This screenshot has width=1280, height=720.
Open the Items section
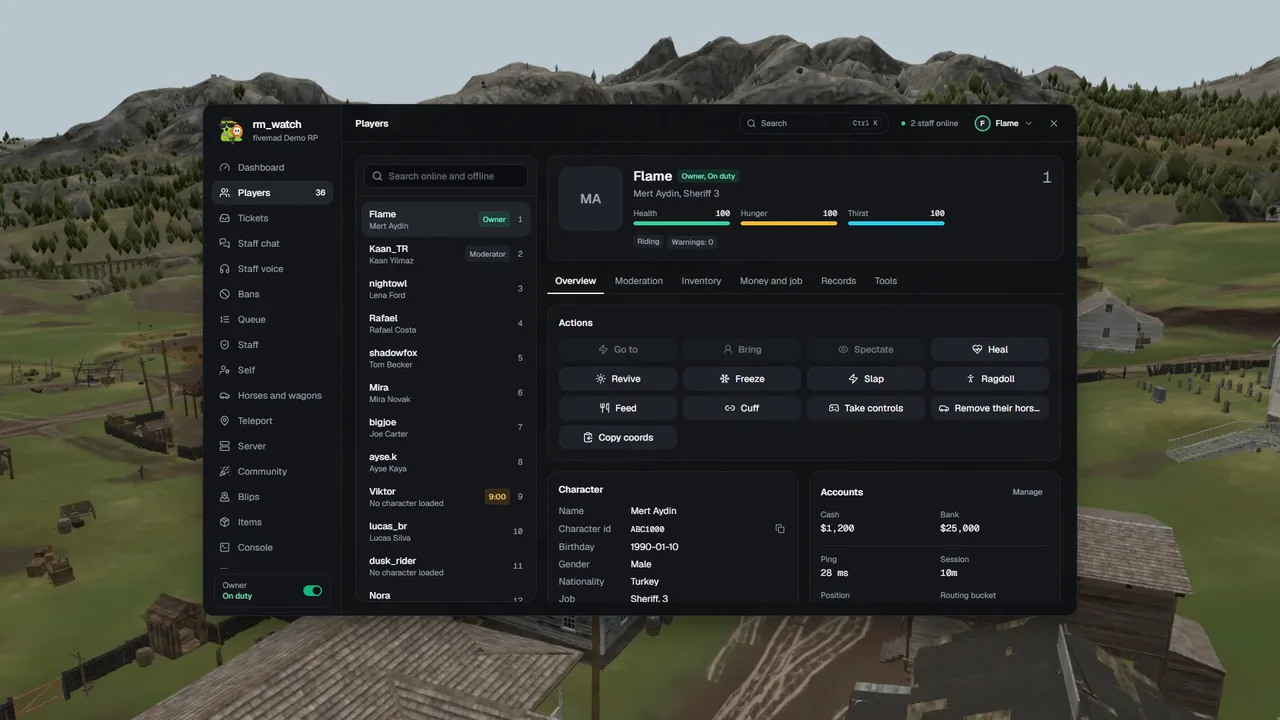pos(272,522)
